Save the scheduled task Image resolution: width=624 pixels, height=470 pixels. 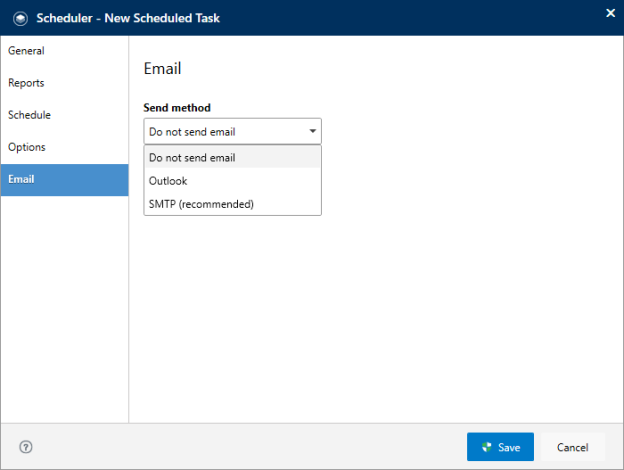point(500,447)
